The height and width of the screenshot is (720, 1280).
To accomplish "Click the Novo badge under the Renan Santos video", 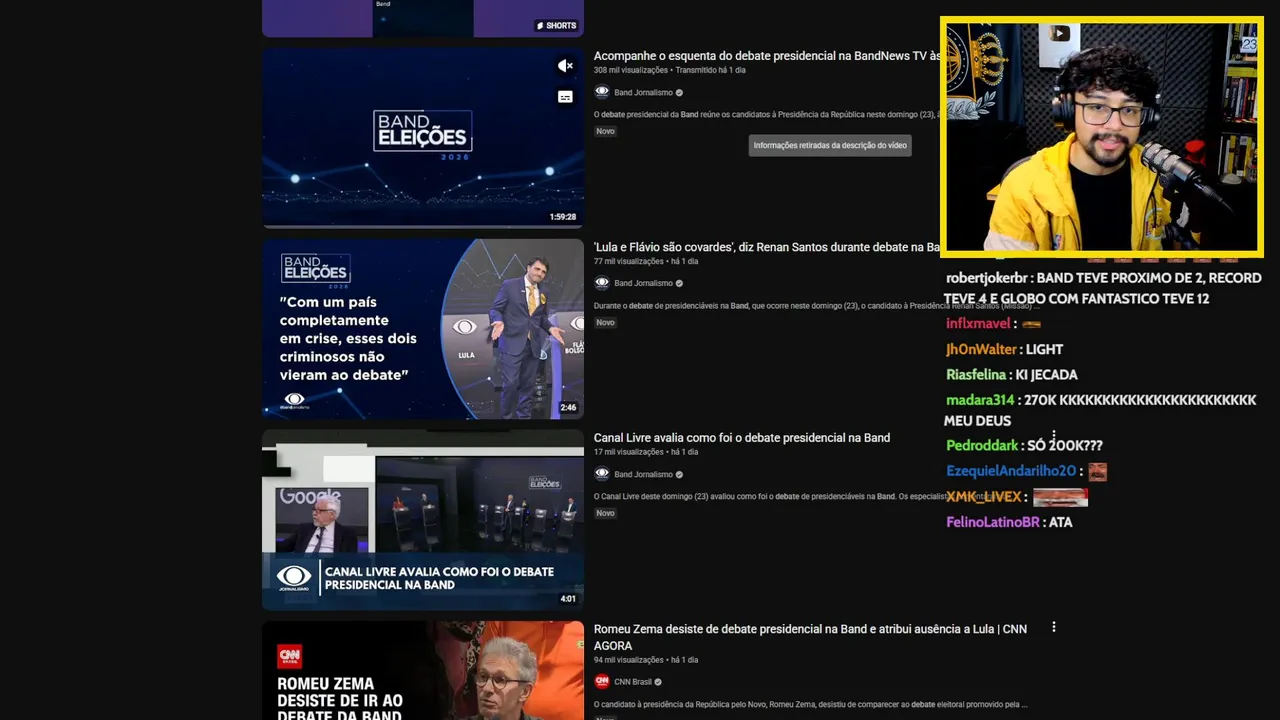I will click(605, 322).
